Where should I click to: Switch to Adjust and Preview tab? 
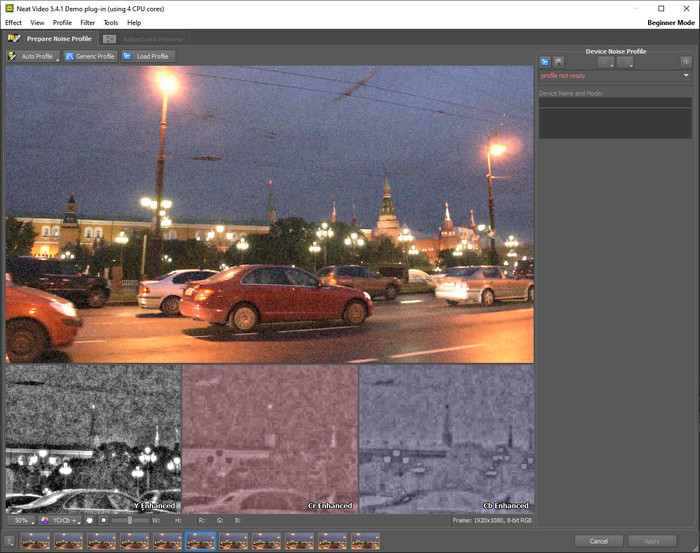(143, 39)
